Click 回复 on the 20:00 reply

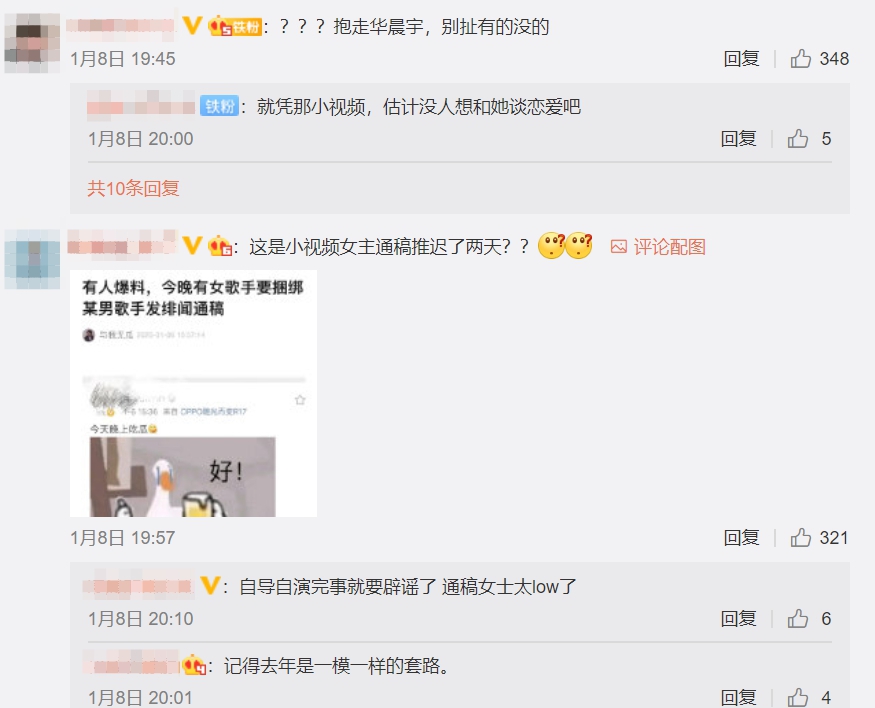(x=738, y=138)
